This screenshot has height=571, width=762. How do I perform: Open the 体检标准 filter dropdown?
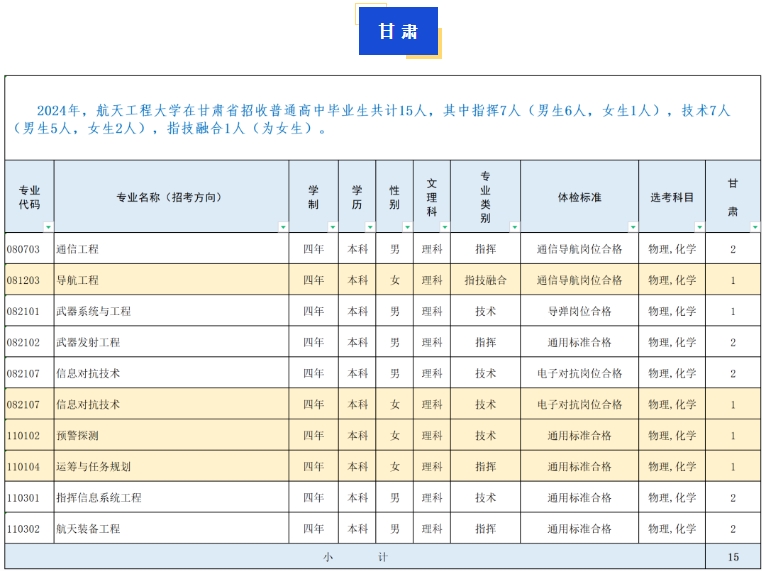pyautogui.click(x=632, y=227)
